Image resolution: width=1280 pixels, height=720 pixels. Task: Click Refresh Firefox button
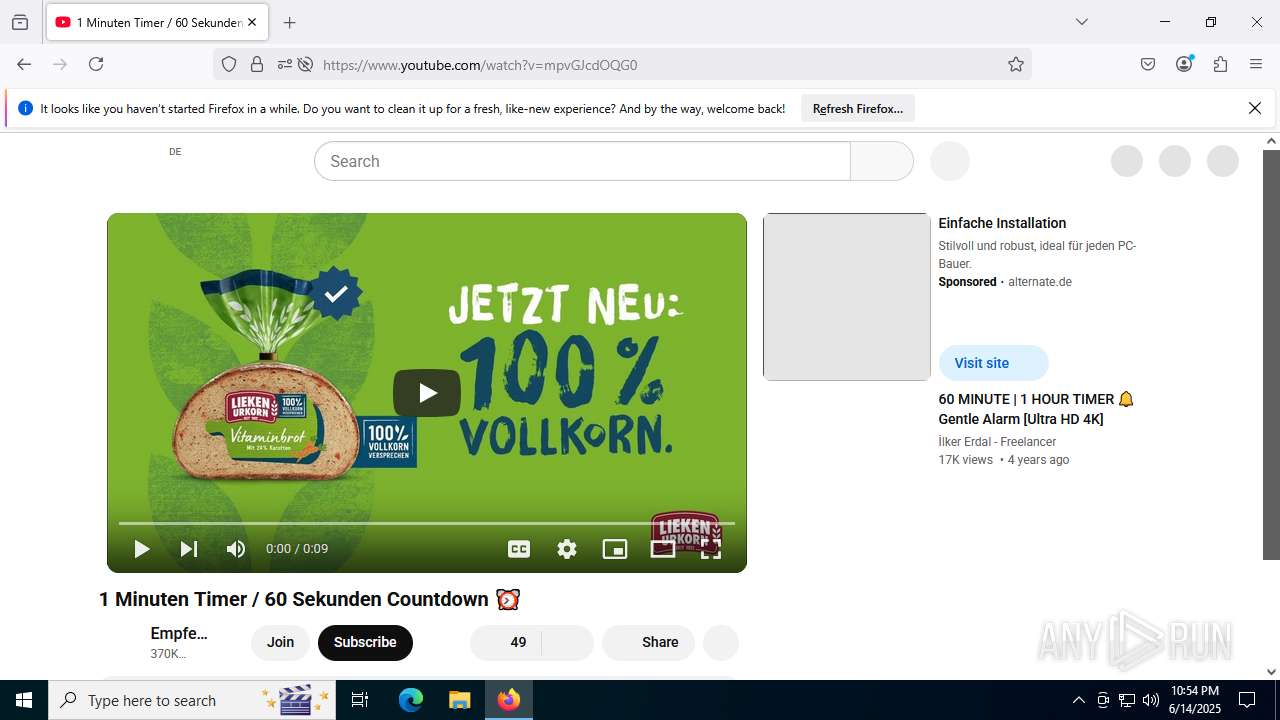[858, 109]
